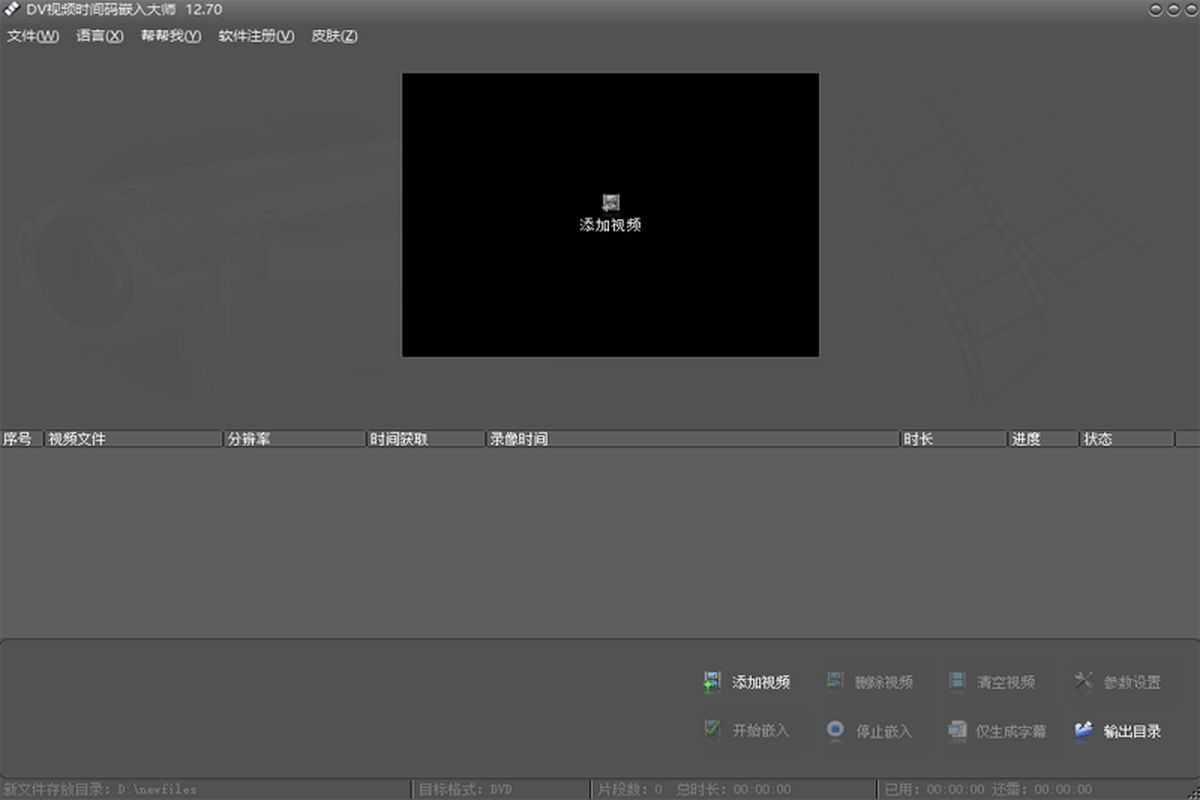
Task: Minimize the window from title bar
Action: [x=1156, y=10]
